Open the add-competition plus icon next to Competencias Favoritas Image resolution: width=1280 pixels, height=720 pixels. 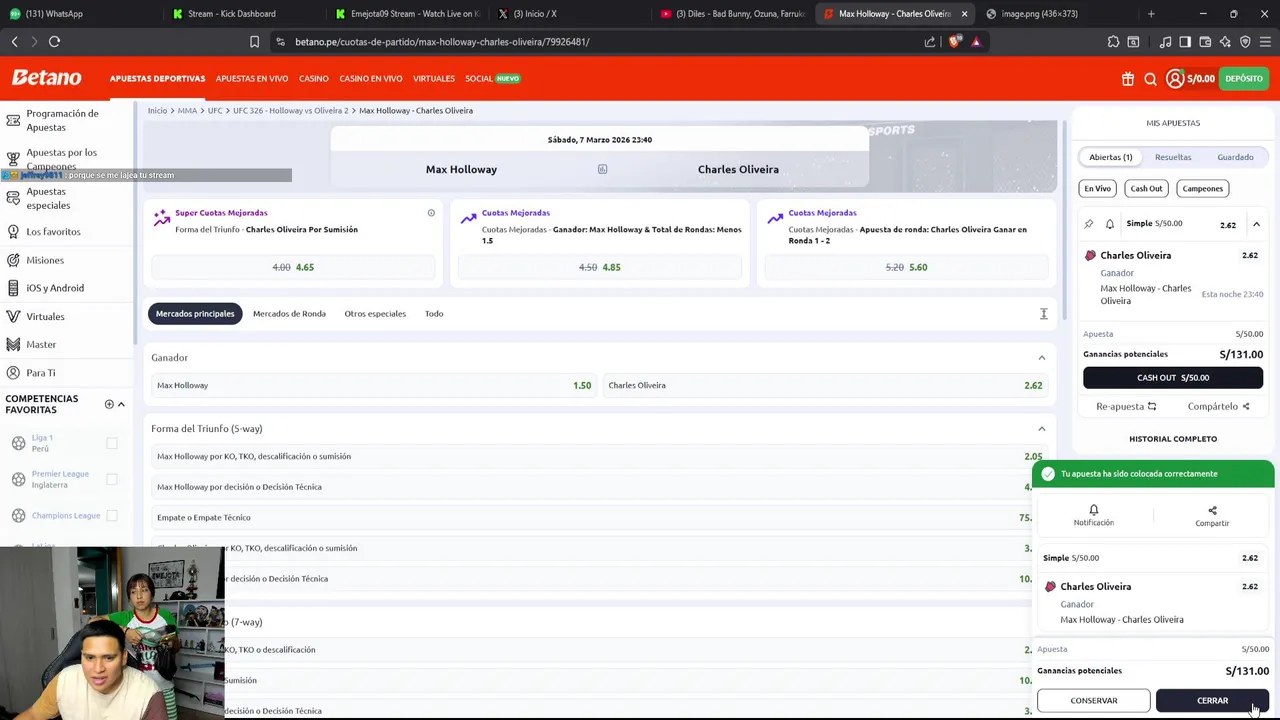[109, 404]
